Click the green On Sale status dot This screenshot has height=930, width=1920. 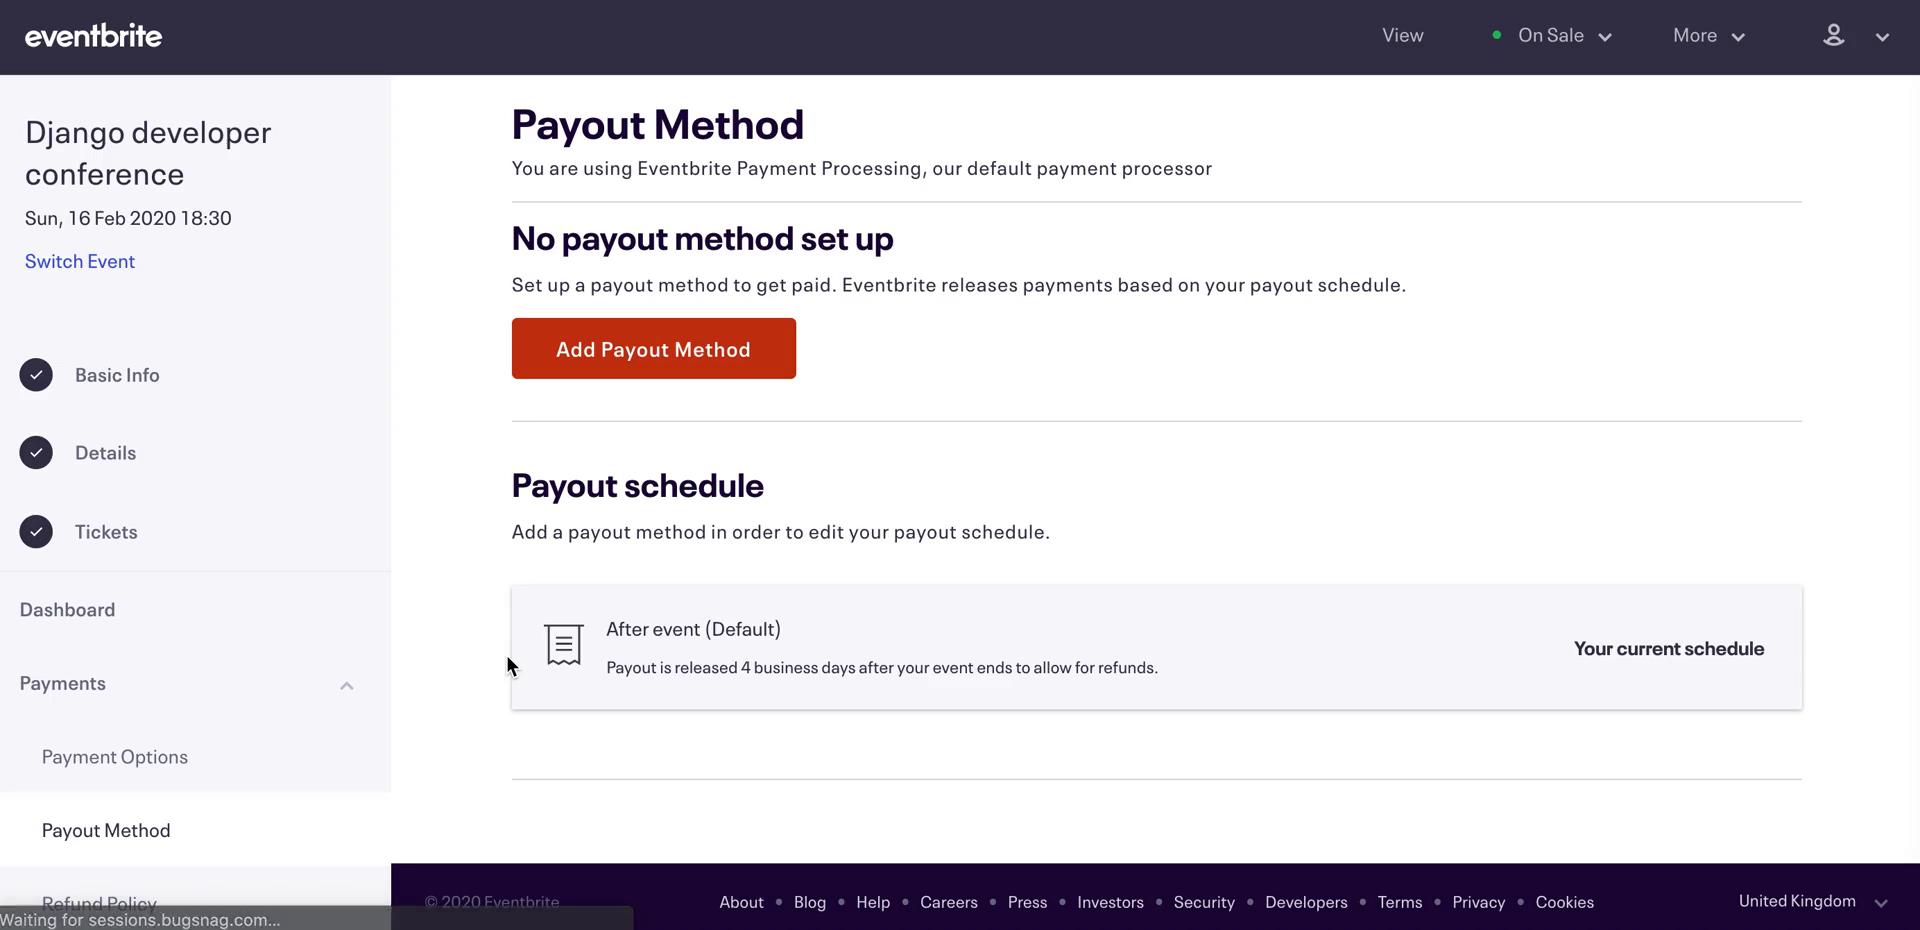[x=1496, y=35]
